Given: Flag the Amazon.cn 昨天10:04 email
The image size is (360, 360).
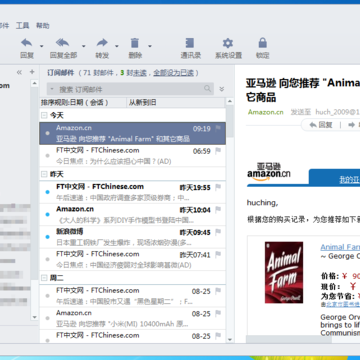Looking at the screenshot, I should (218, 210).
